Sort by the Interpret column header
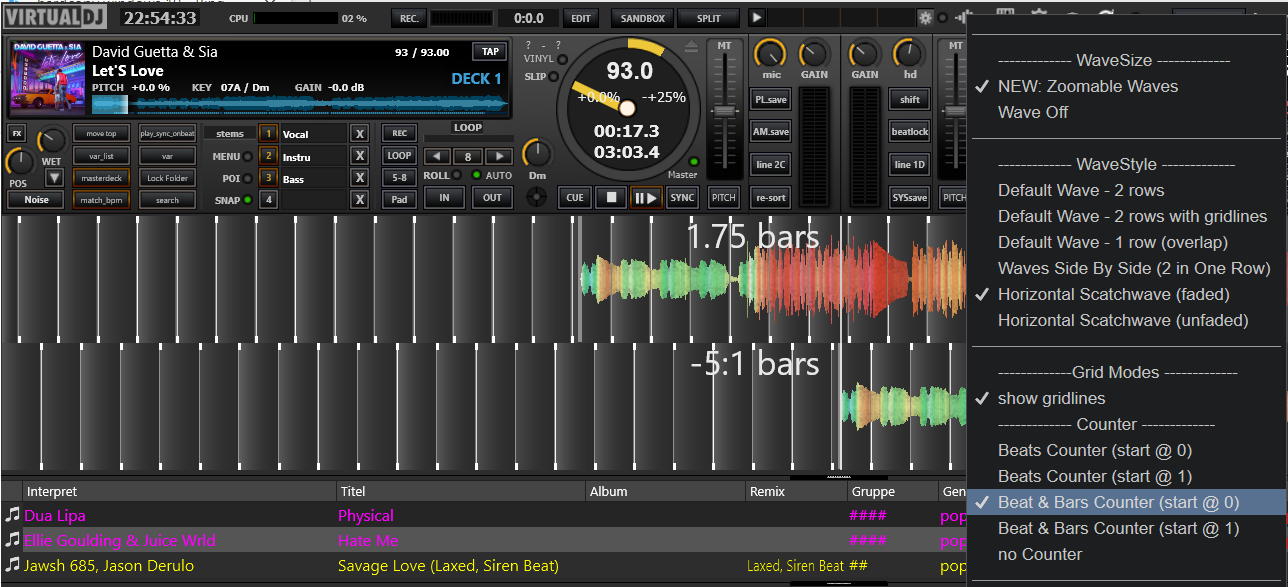 [x=180, y=491]
